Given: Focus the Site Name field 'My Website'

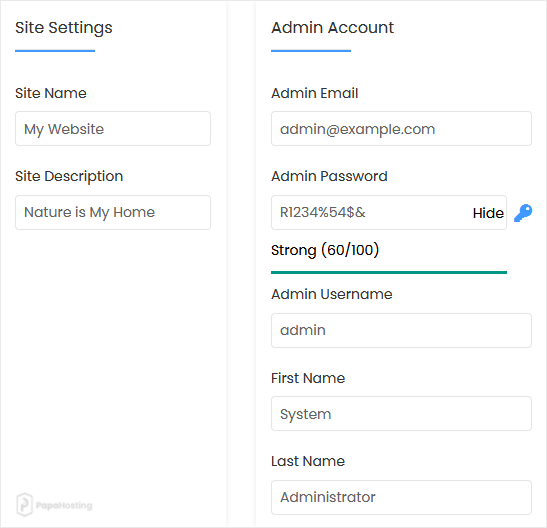Looking at the screenshot, I should [113, 129].
